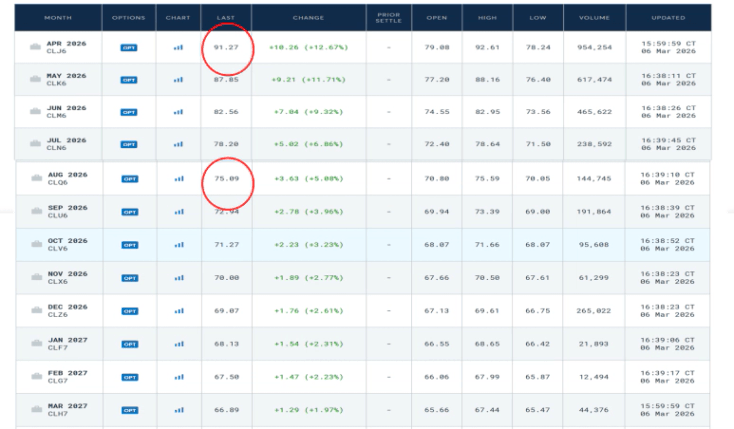Image resolution: width=734 pixels, height=429 pixels.
Task: Open the AUG 2026 CLQ6 contract link
Action: 69,179
